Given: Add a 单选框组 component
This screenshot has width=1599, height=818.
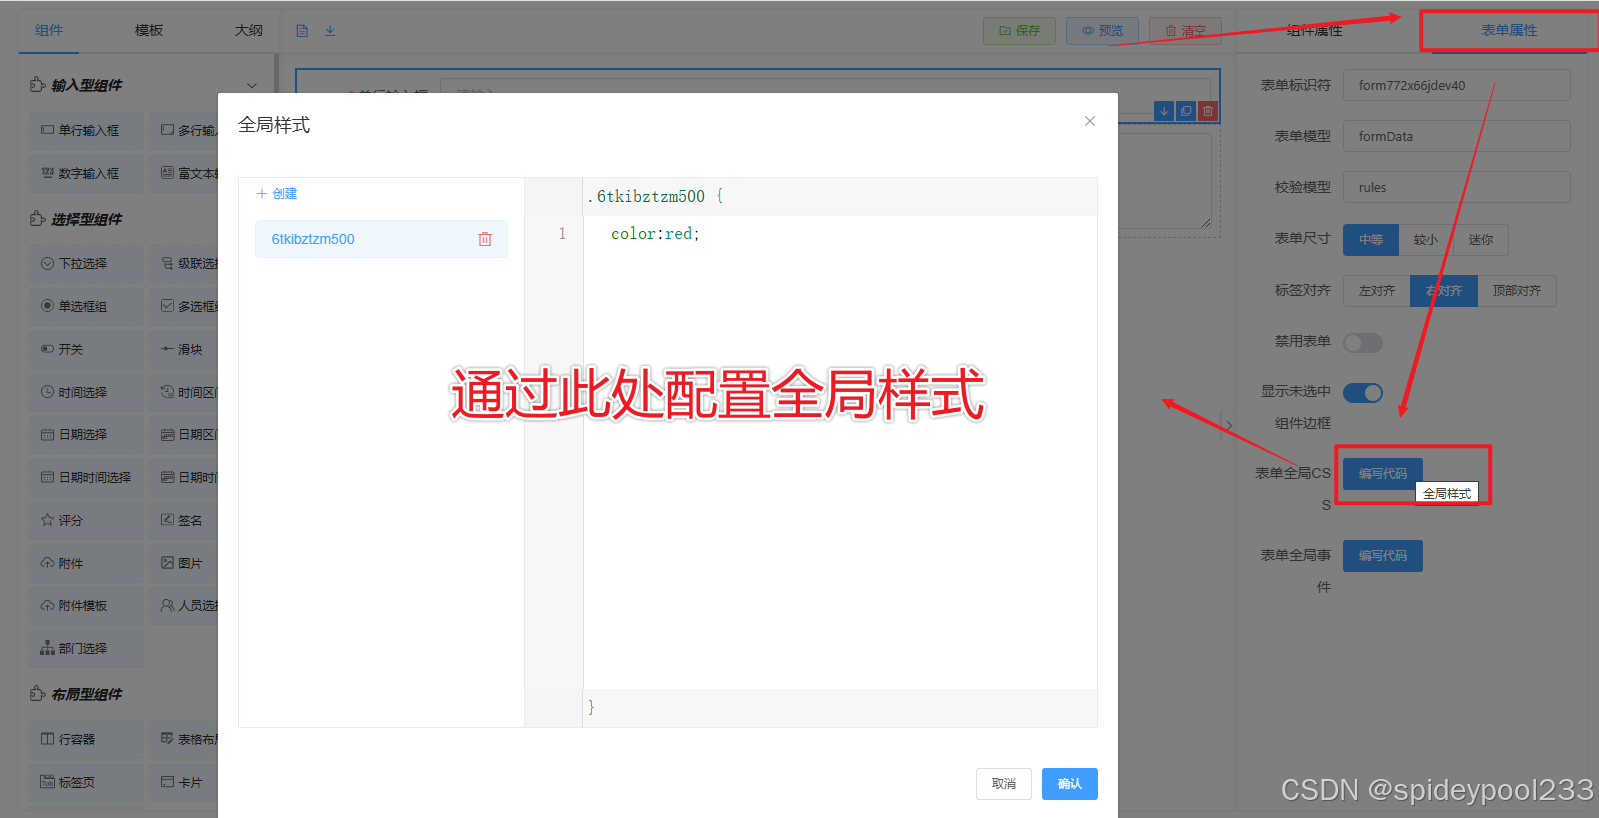Looking at the screenshot, I should click(x=86, y=306).
